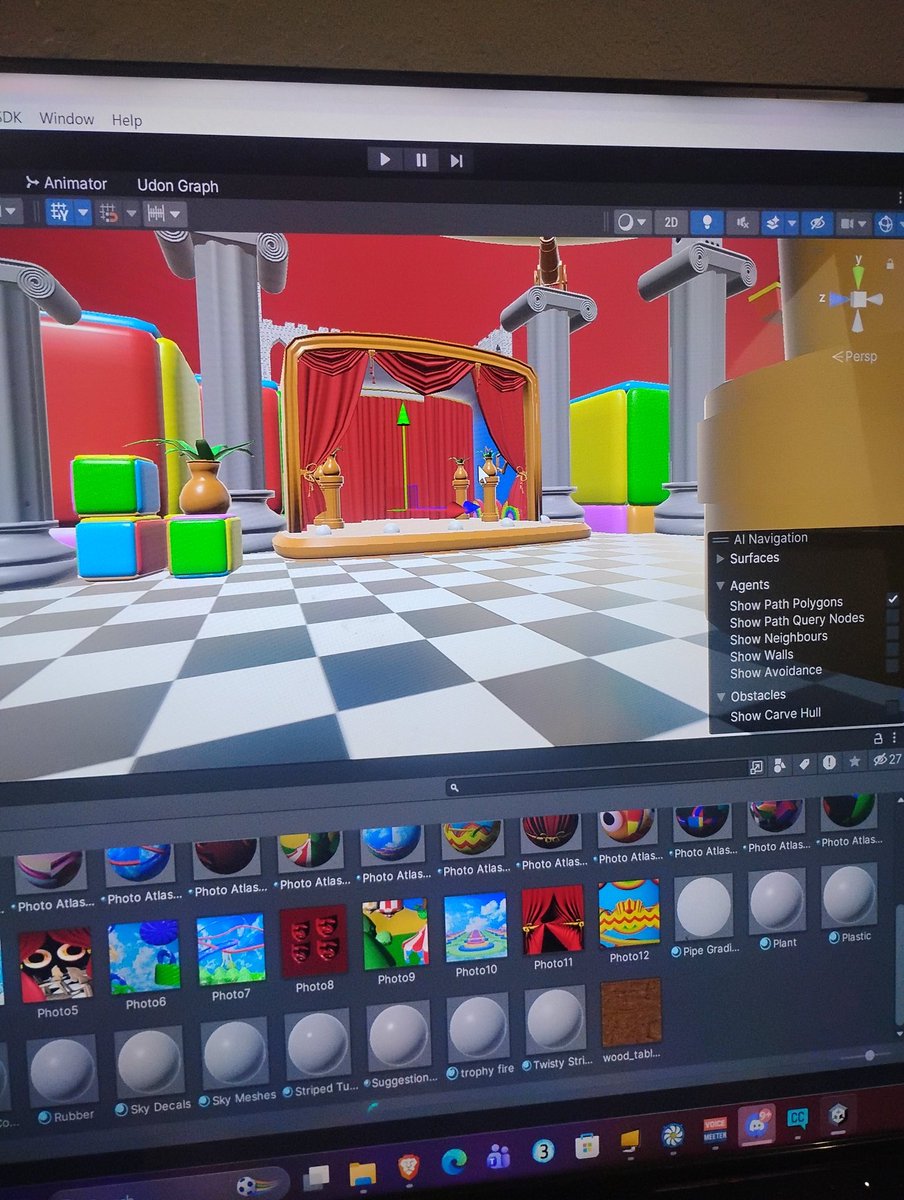Image resolution: width=904 pixels, height=1200 pixels.
Task: Open the Help menu
Action: pyautogui.click(x=127, y=120)
